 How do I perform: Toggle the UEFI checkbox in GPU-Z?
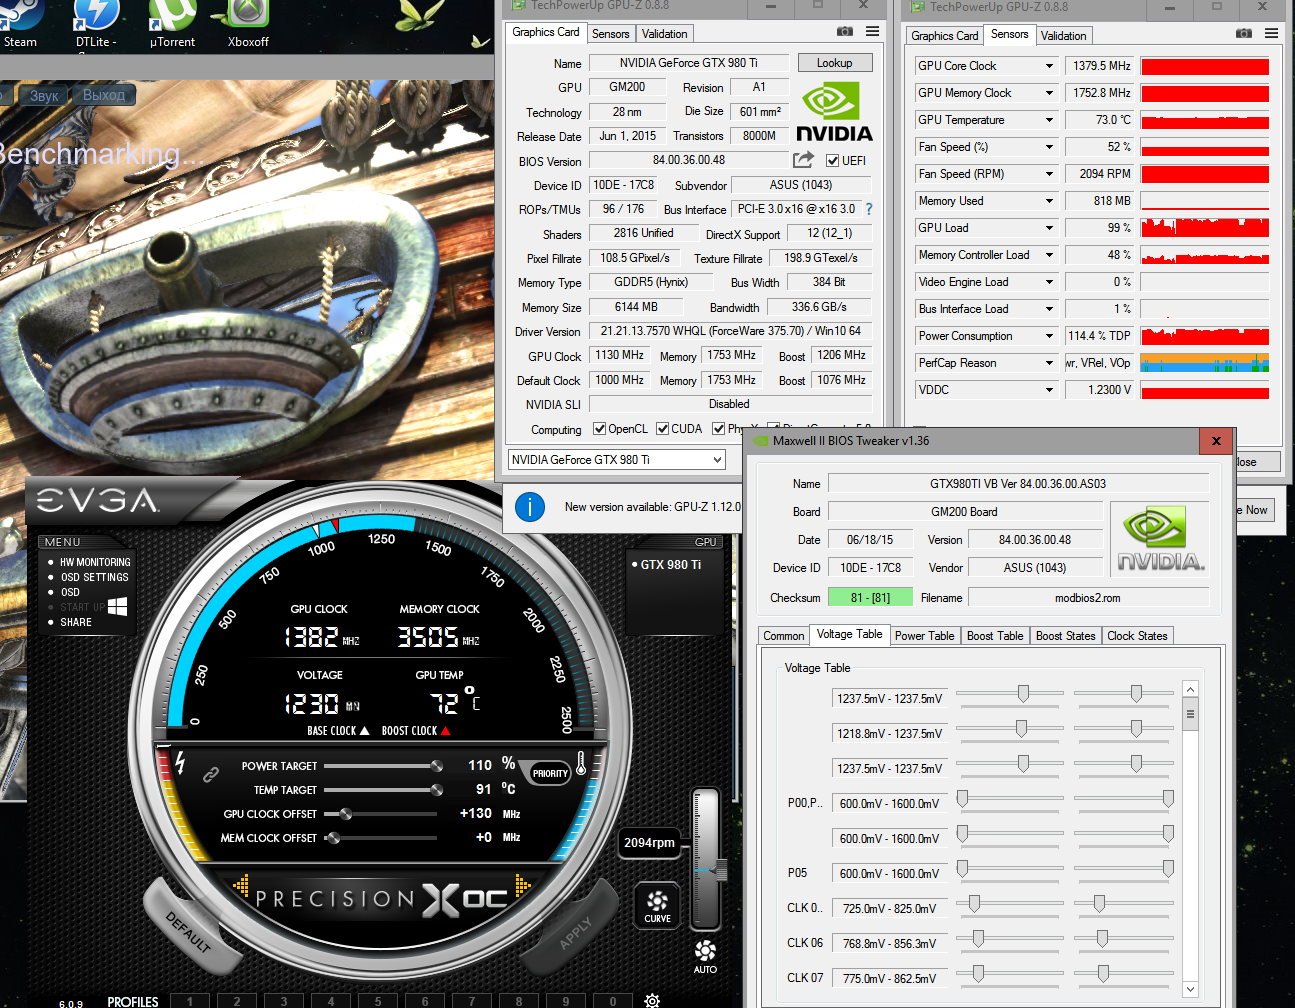(x=832, y=160)
